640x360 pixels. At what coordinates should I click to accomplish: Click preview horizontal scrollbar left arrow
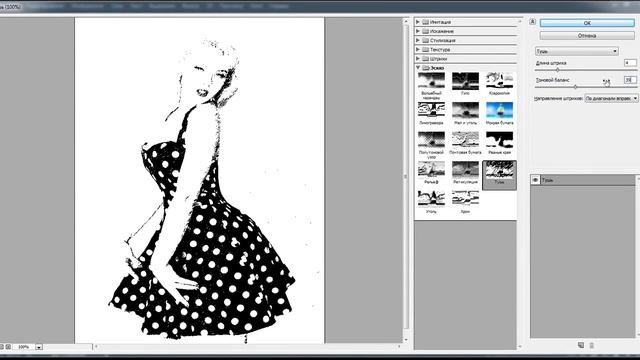click(x=96, y=347)
